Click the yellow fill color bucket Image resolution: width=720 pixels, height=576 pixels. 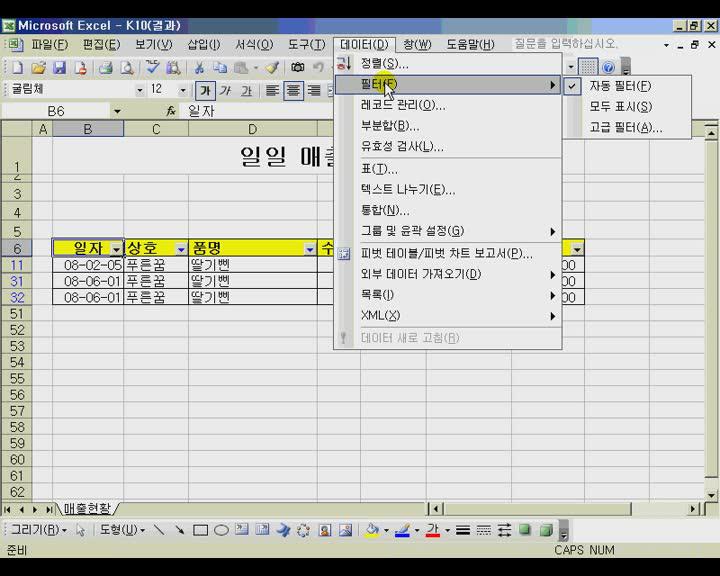click(371, 530)
